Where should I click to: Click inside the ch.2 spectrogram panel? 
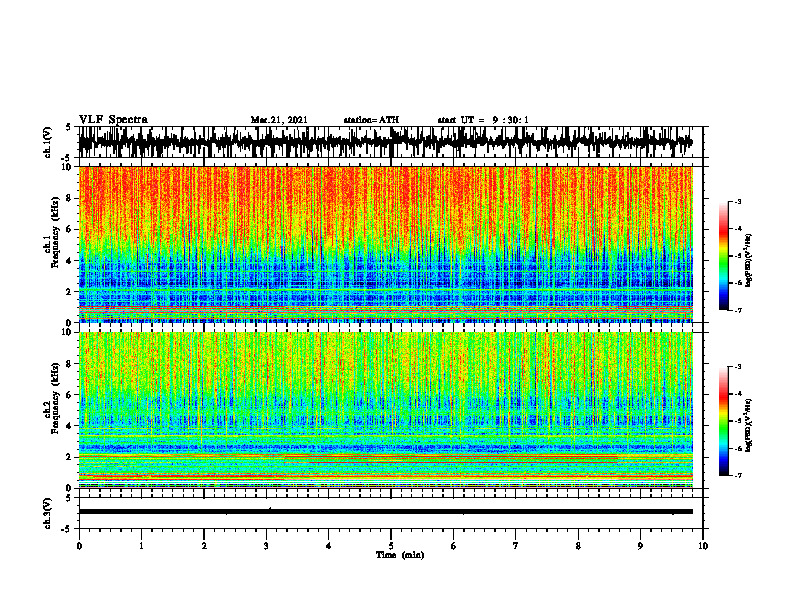coord(385,410)
